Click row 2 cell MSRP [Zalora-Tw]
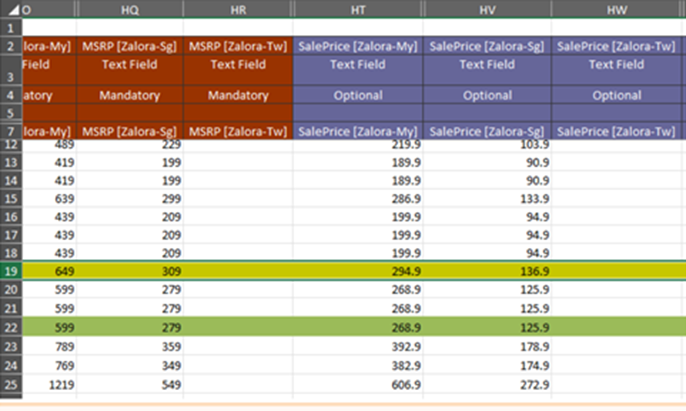Image resolution: width=686 pixels, height=411 pixels. click(238, 46)
